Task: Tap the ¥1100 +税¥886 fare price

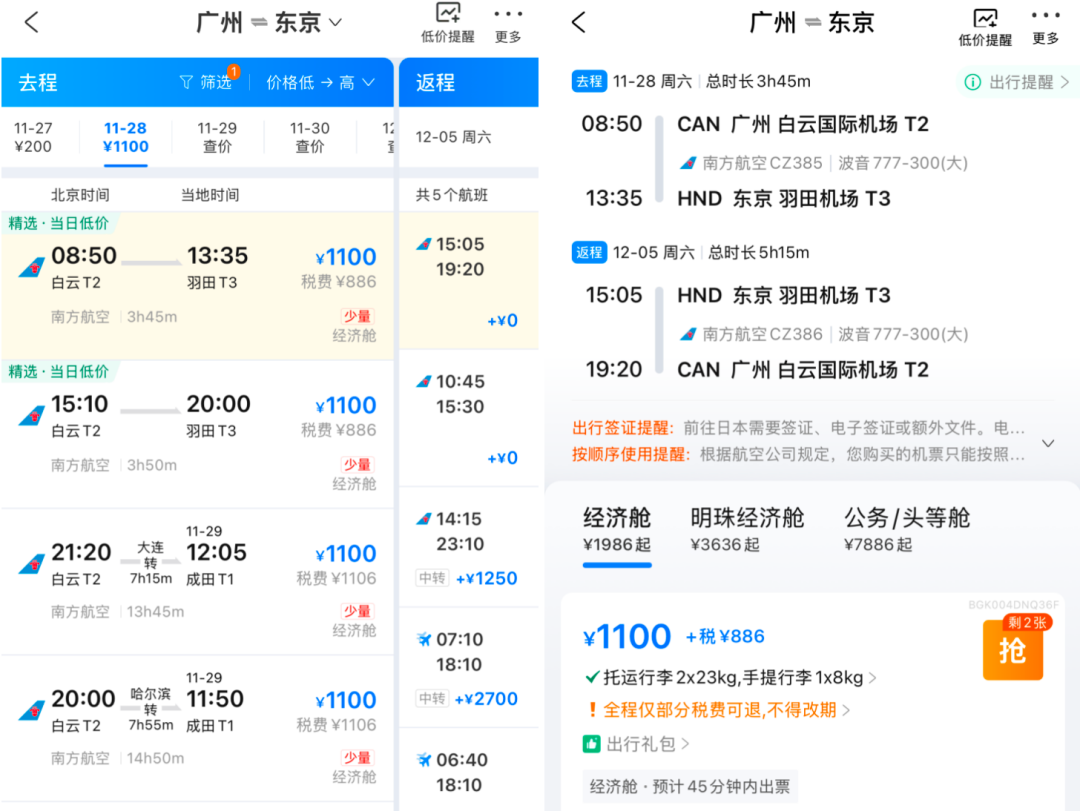Action: point(674,636)
